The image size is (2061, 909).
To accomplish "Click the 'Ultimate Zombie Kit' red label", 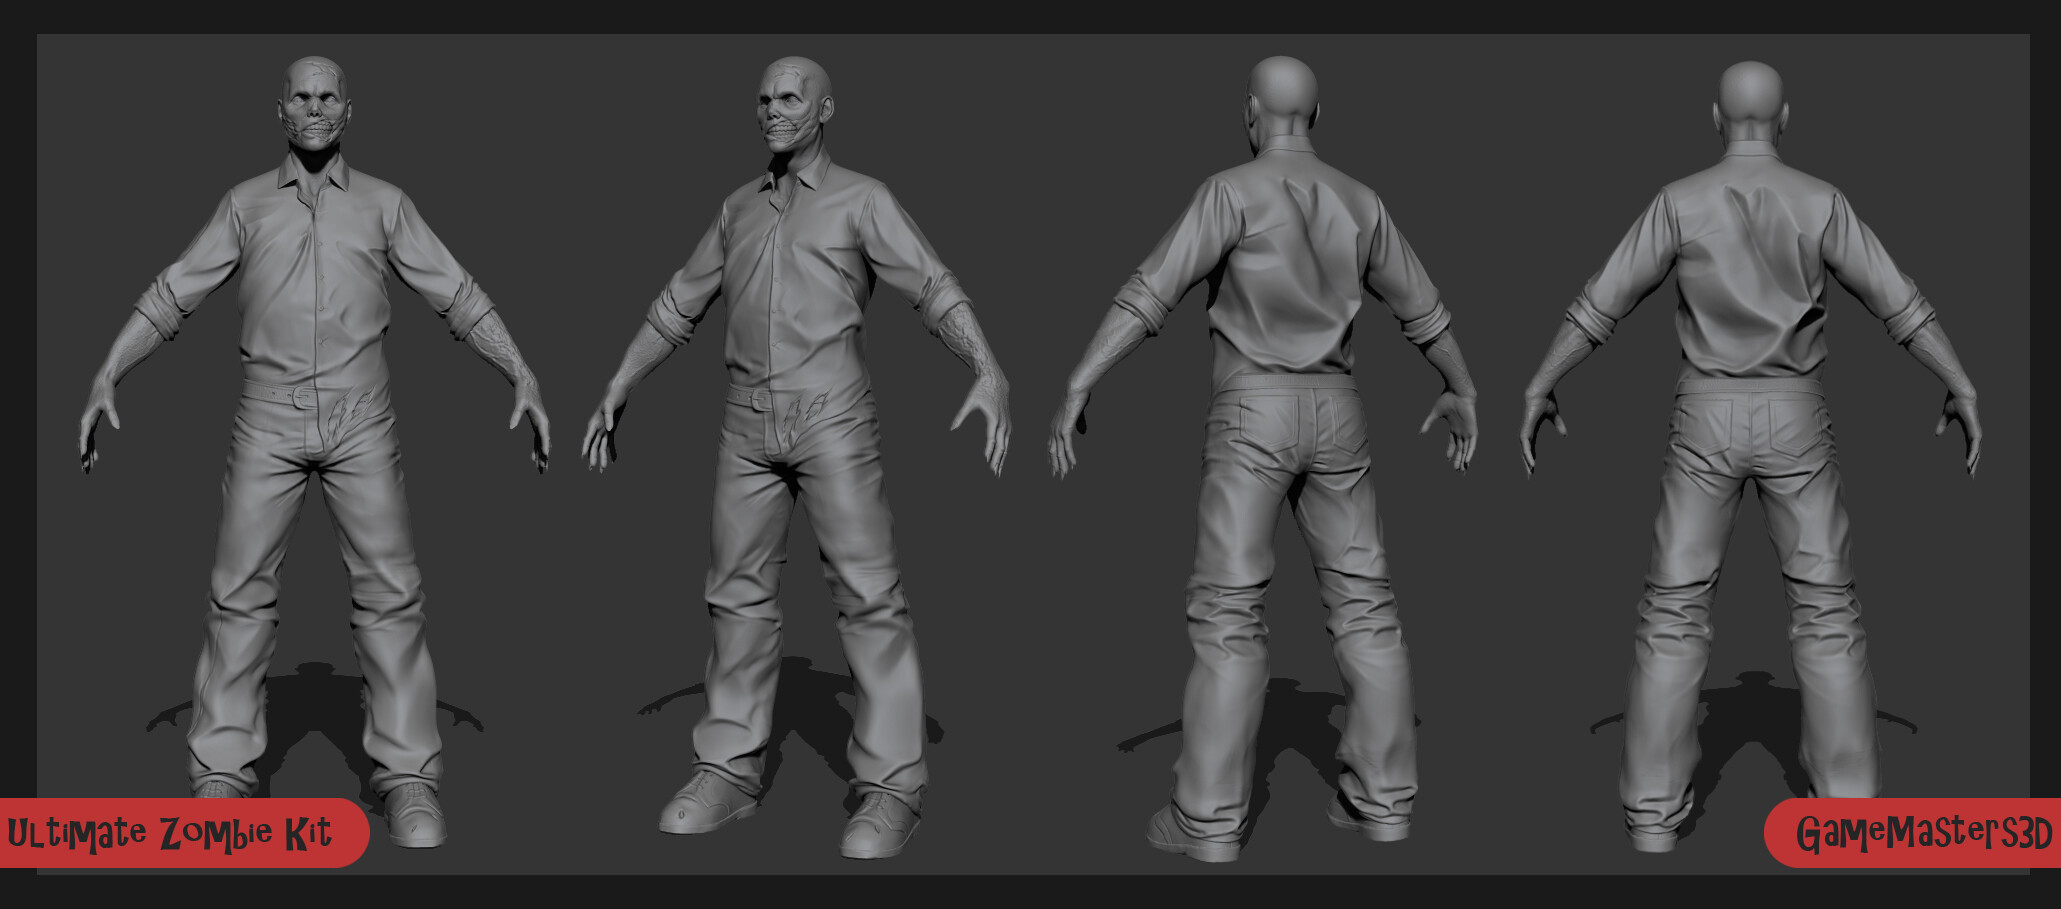I will point(183,833).
